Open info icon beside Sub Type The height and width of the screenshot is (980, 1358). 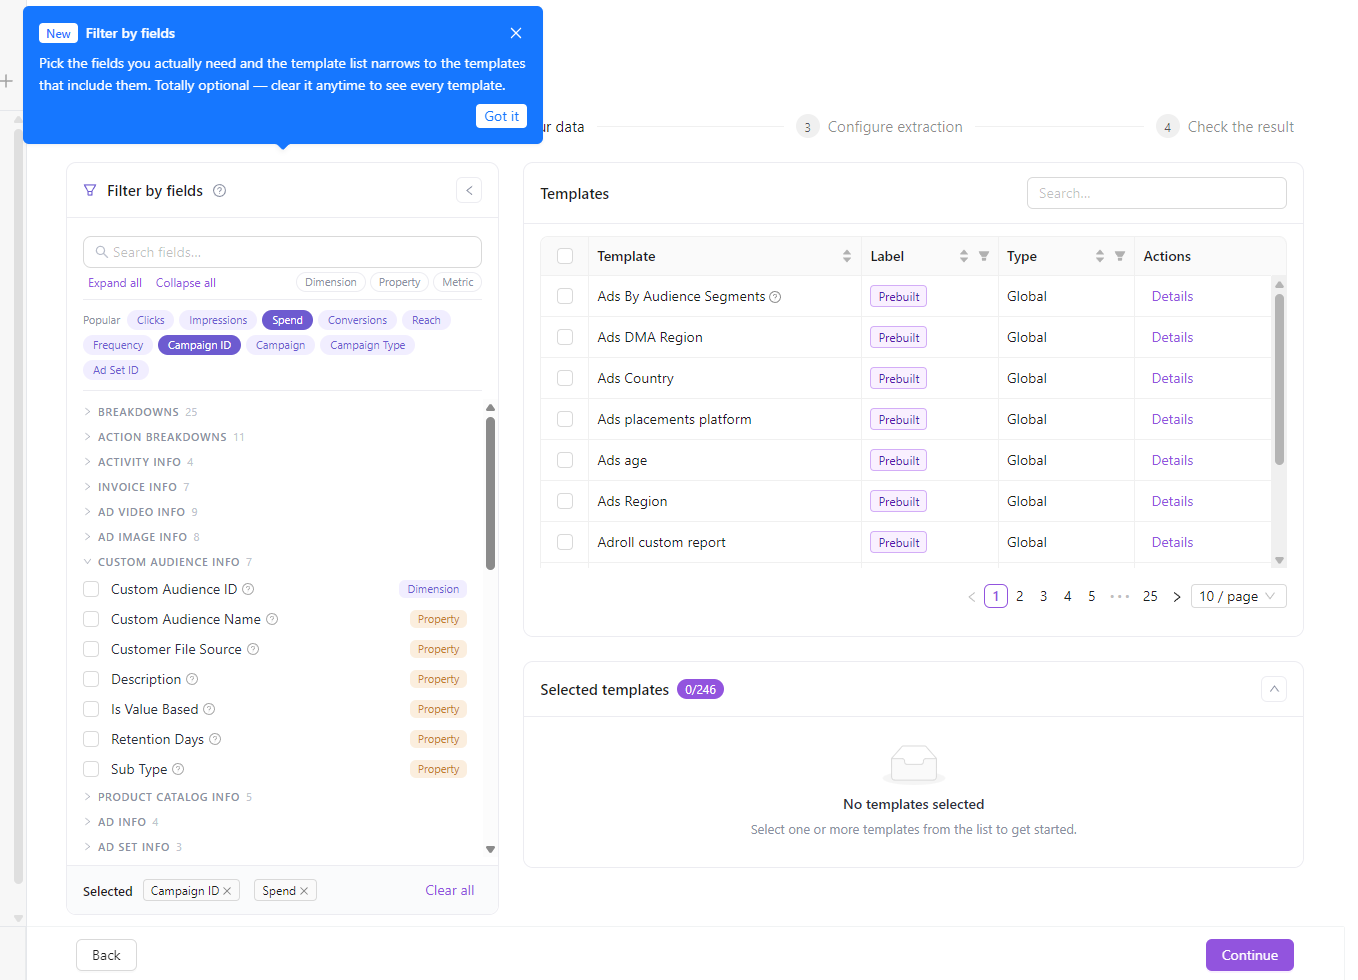click(x=178, y=769)
